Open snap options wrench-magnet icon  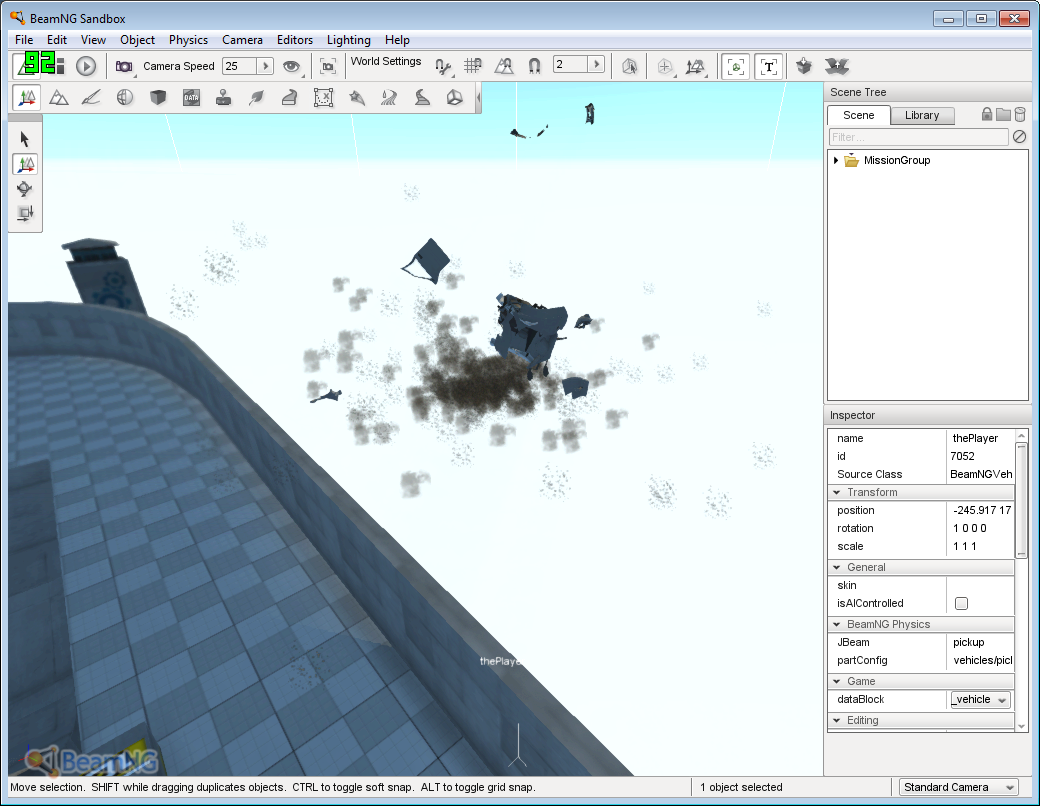(443, 66)
